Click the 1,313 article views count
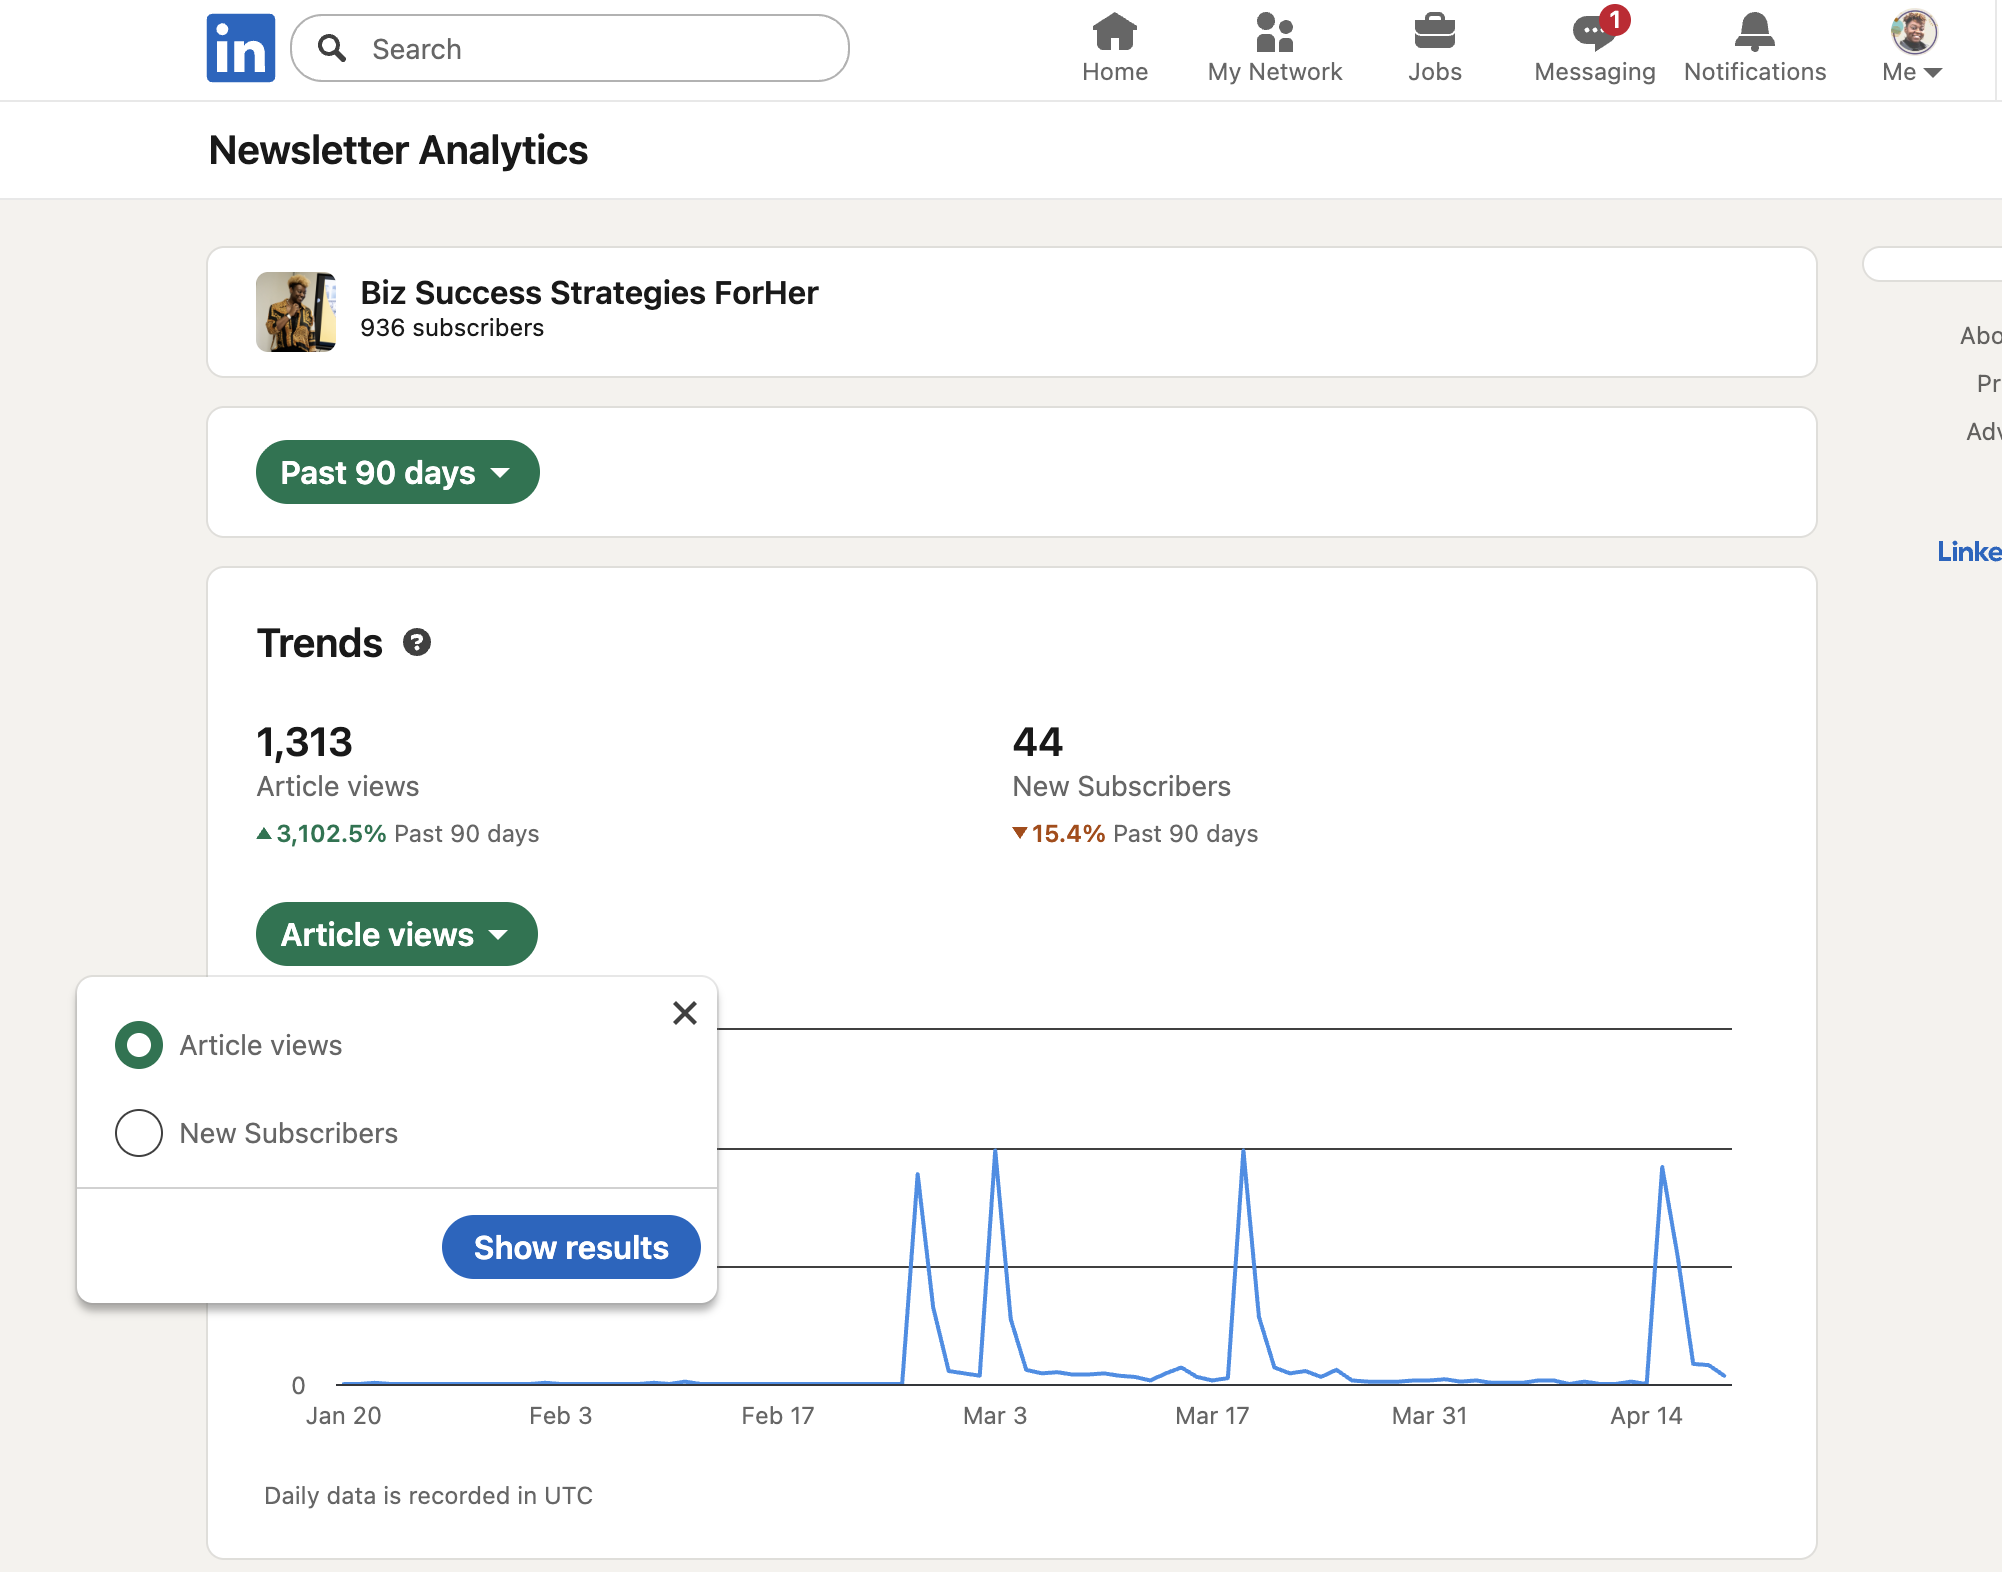 click(305, 742)
